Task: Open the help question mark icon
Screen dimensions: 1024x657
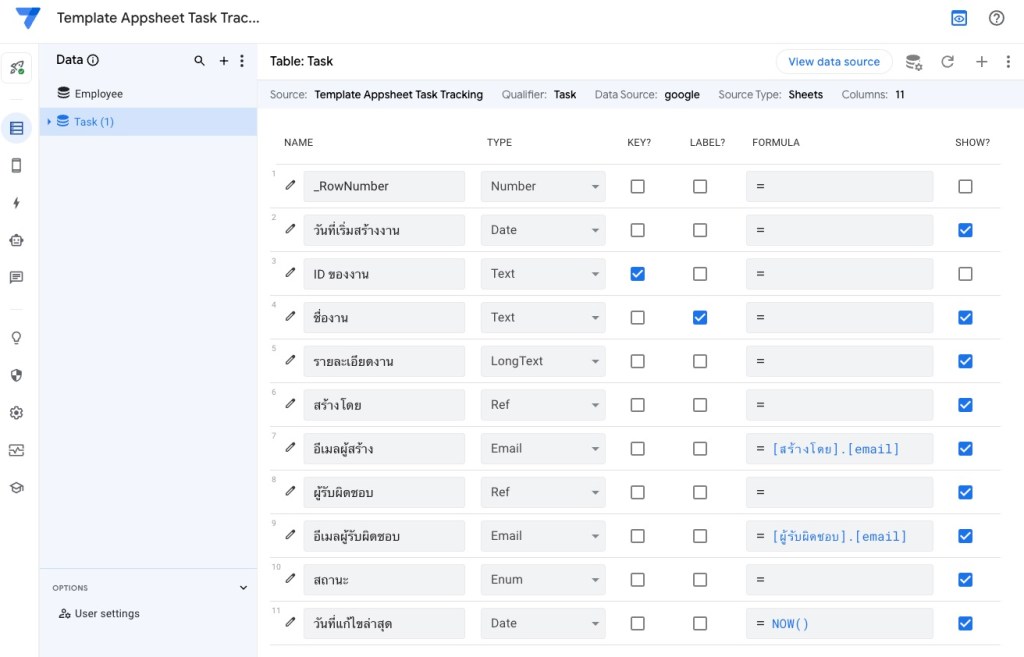Action: (996, 18)
